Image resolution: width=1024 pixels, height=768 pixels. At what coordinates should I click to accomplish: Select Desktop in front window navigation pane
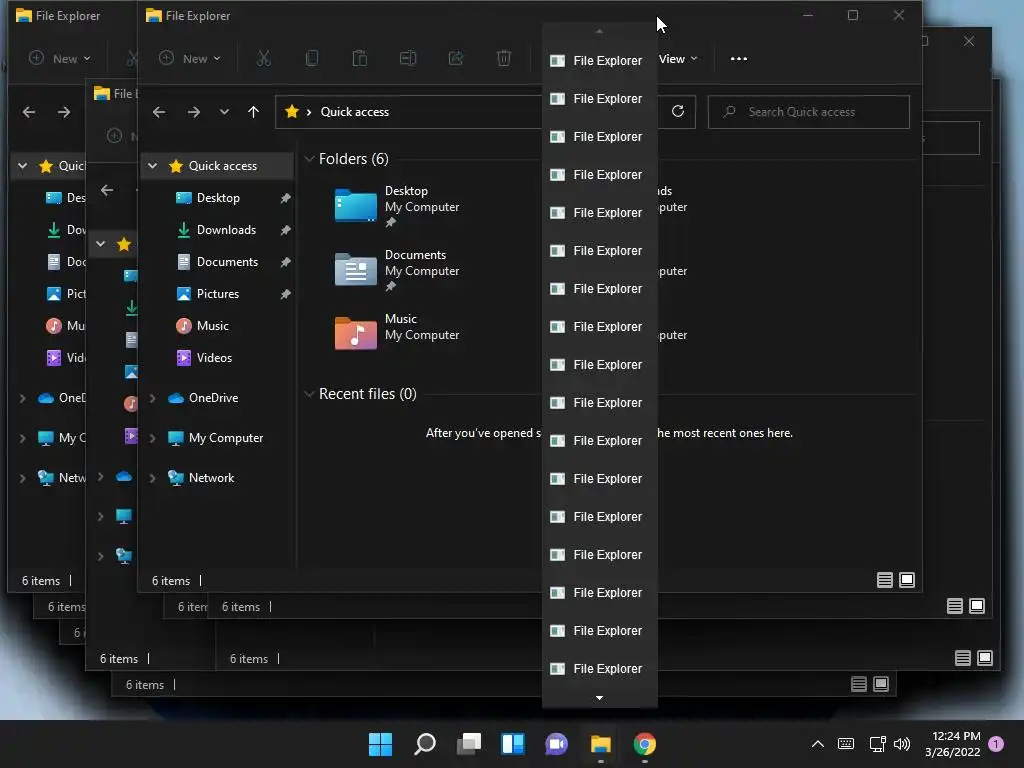(x=218, y=198)
